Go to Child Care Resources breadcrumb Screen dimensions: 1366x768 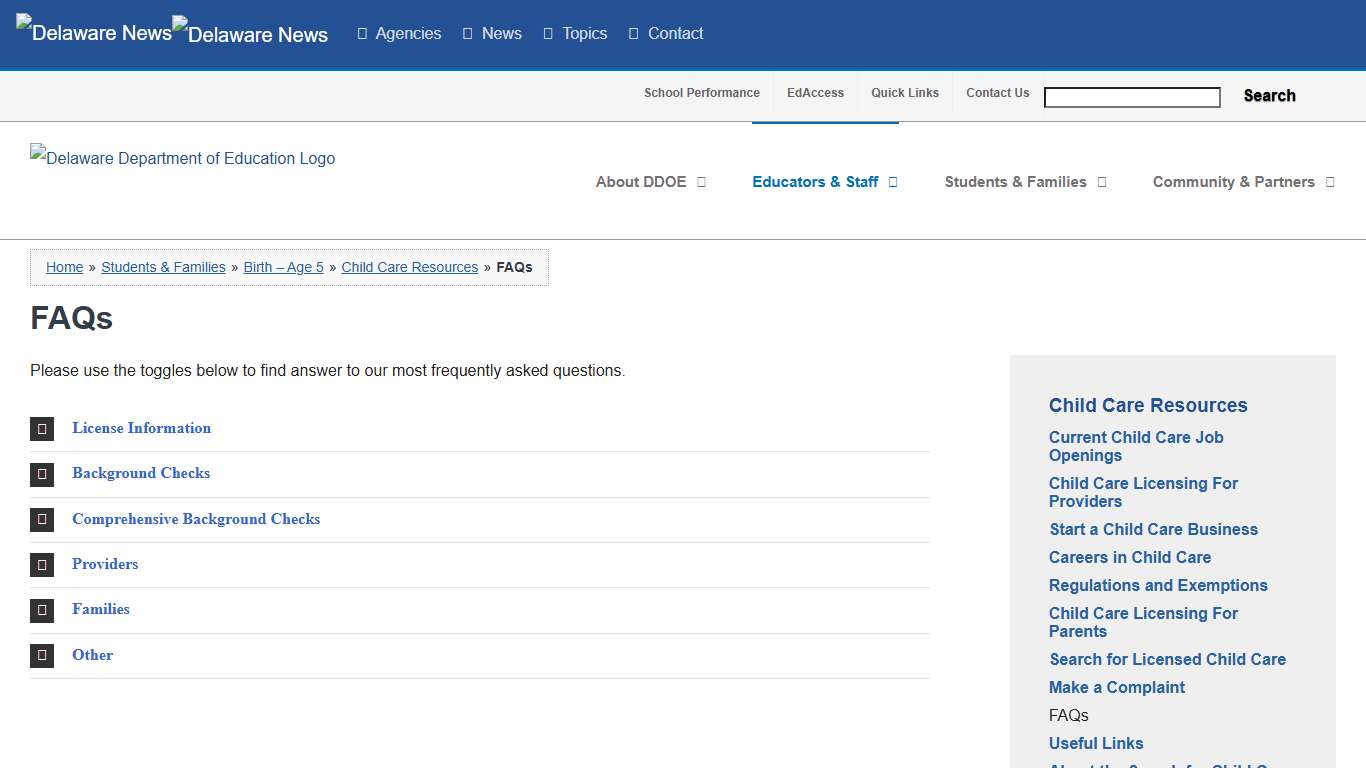coord(410,267)
